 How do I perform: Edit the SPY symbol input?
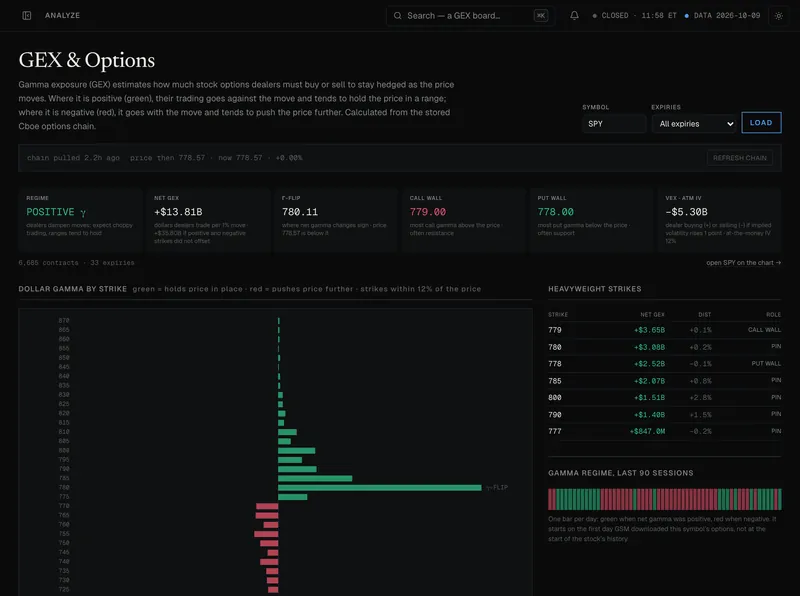pyautogui.click(x=614, y=123)
